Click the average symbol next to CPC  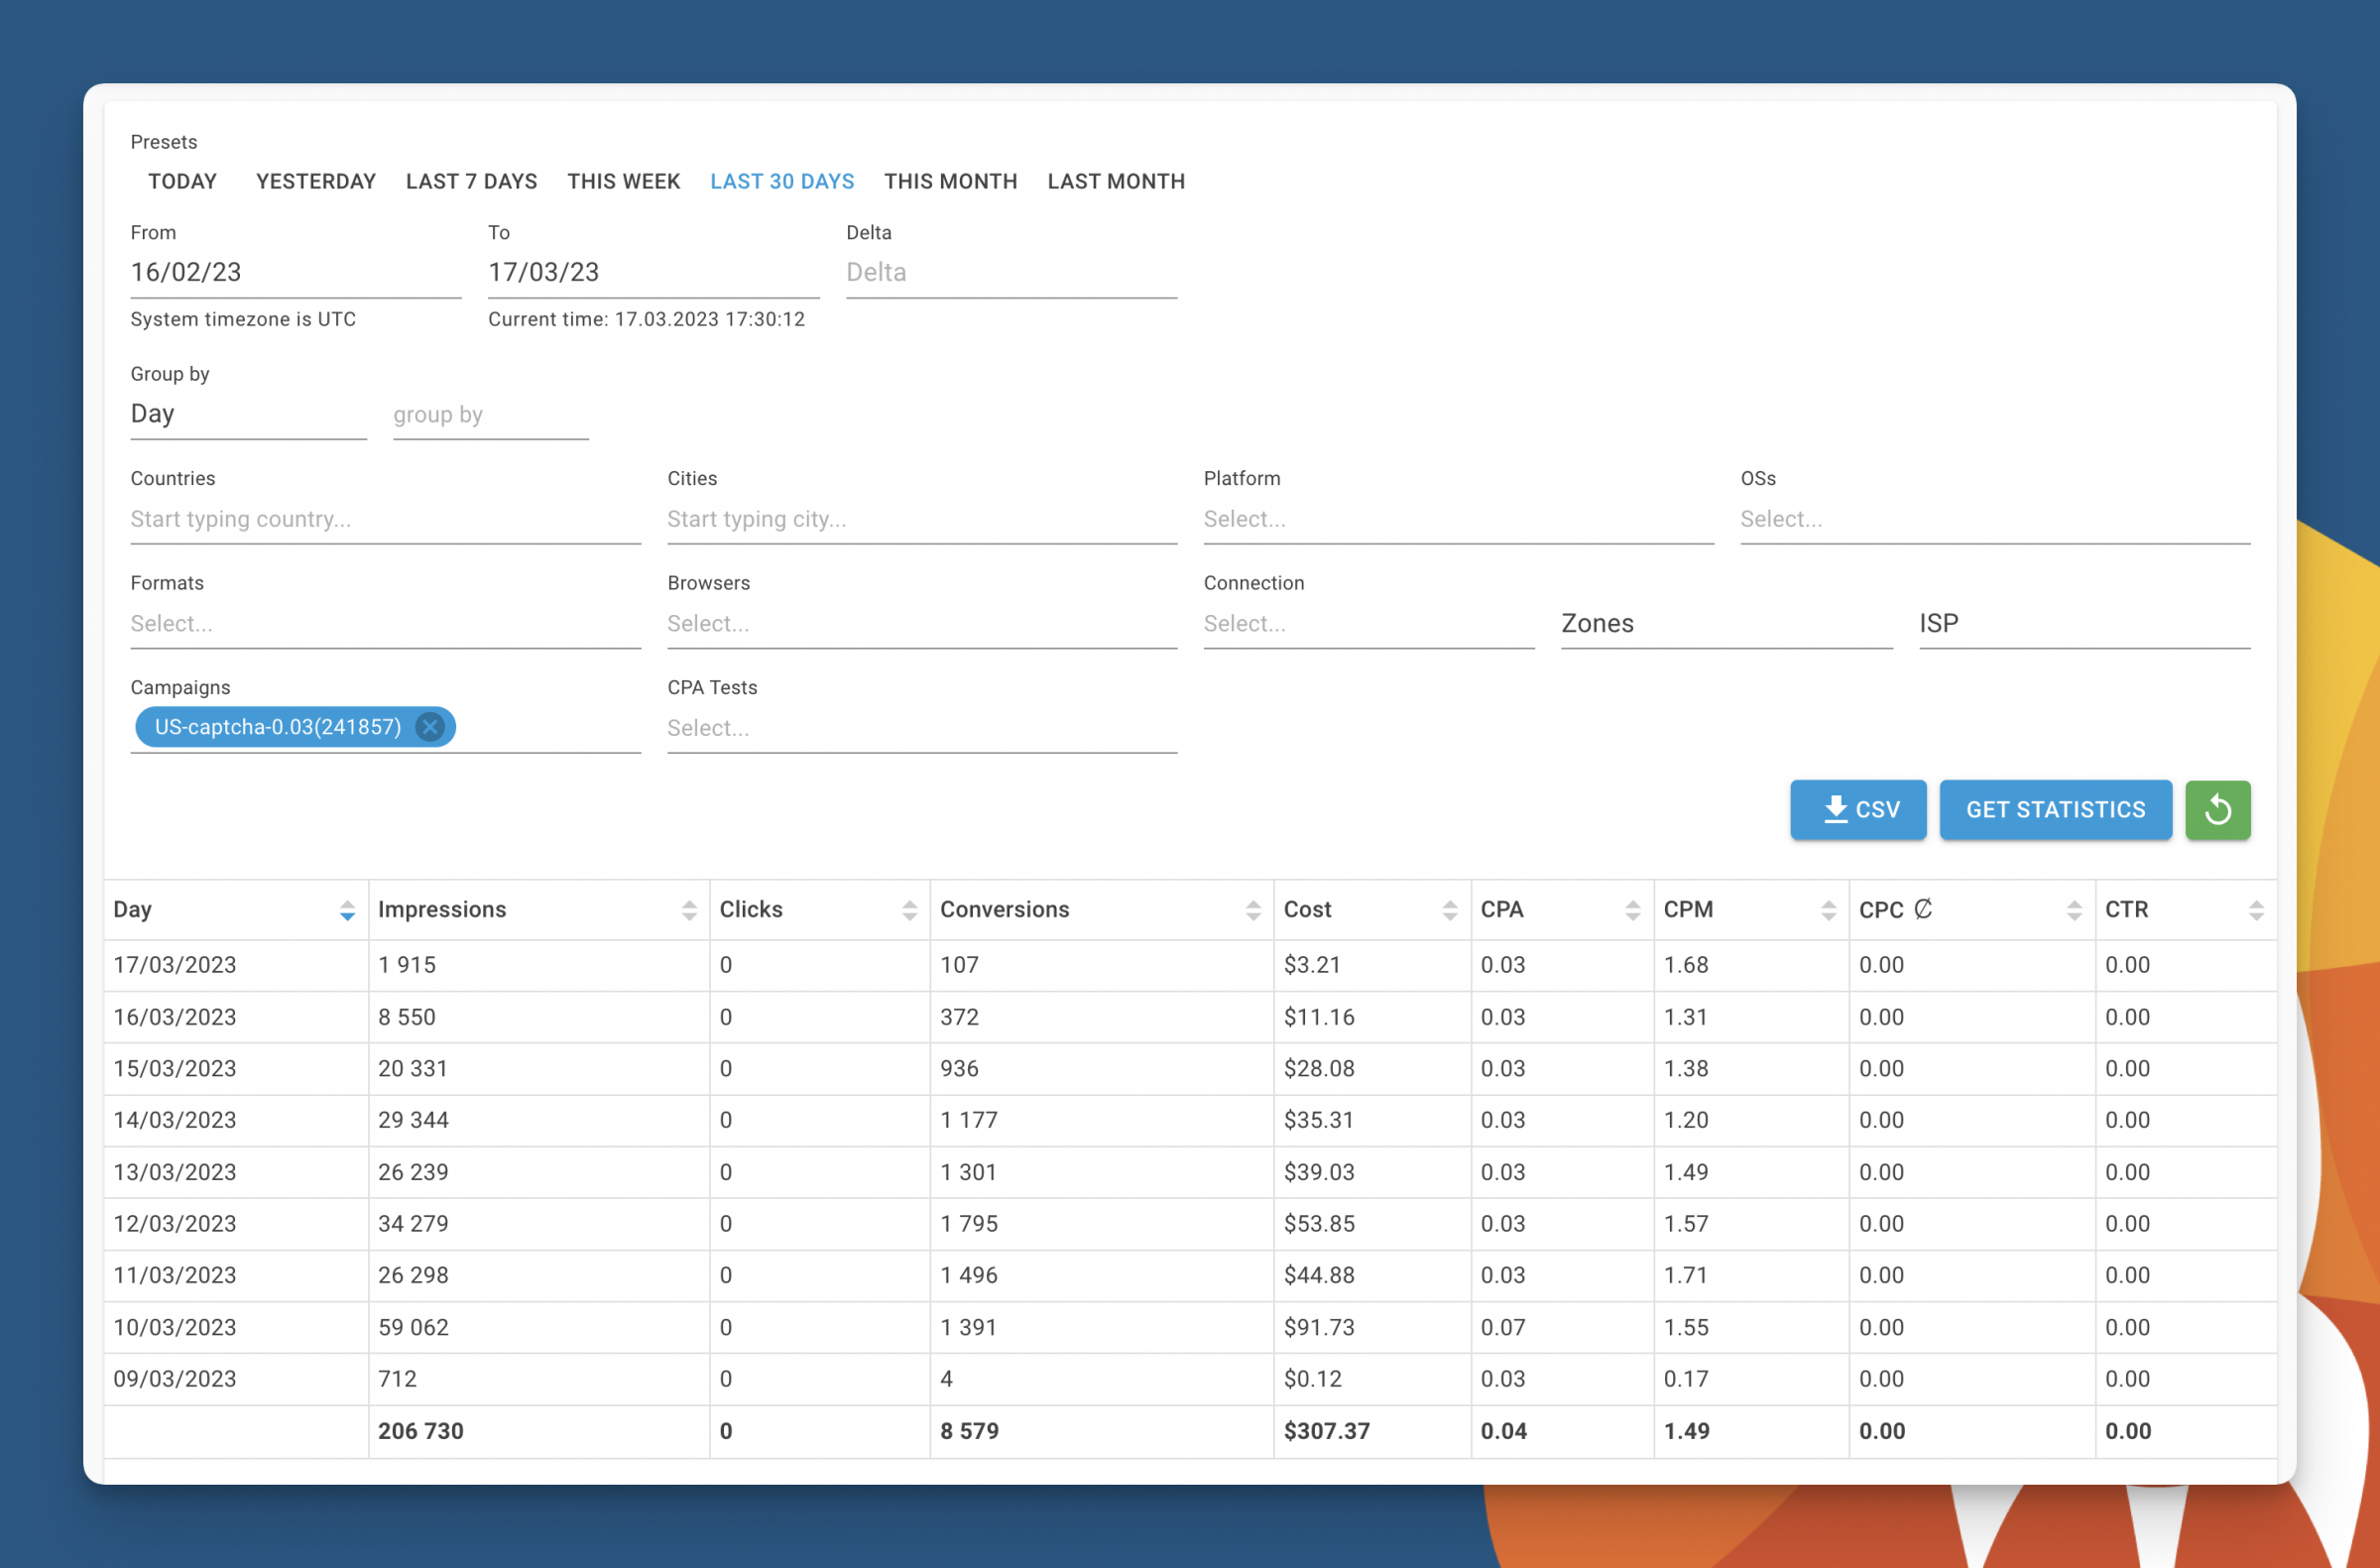(x=1923, y=909)
